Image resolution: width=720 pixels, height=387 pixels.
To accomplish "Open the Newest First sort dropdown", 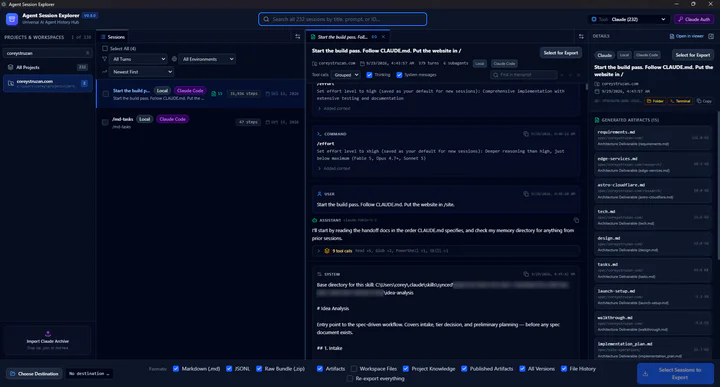I will (142, 72).
